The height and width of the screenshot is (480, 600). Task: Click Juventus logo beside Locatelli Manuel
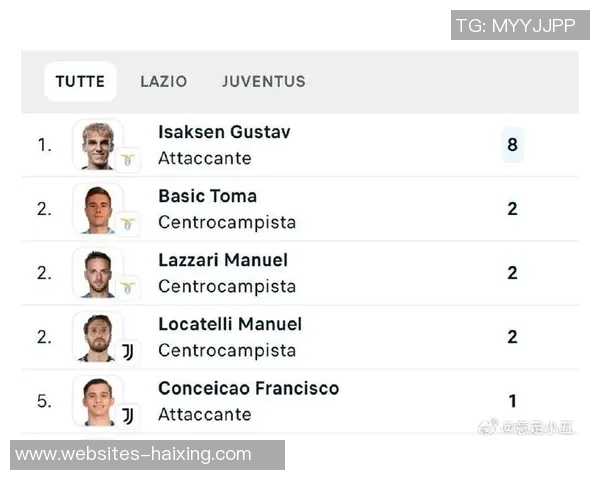click(128, 351)
